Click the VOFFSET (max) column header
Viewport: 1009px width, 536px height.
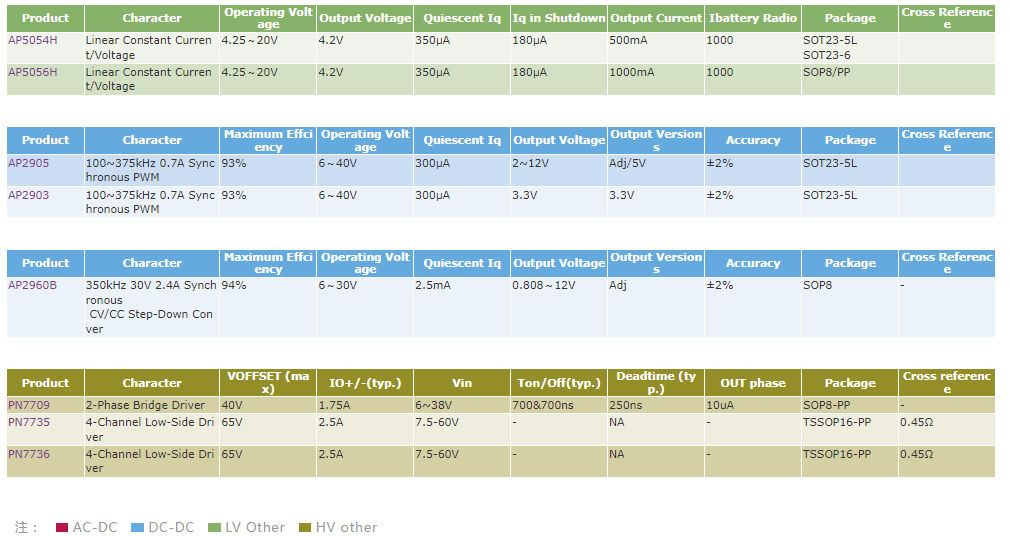pos(268,383)
